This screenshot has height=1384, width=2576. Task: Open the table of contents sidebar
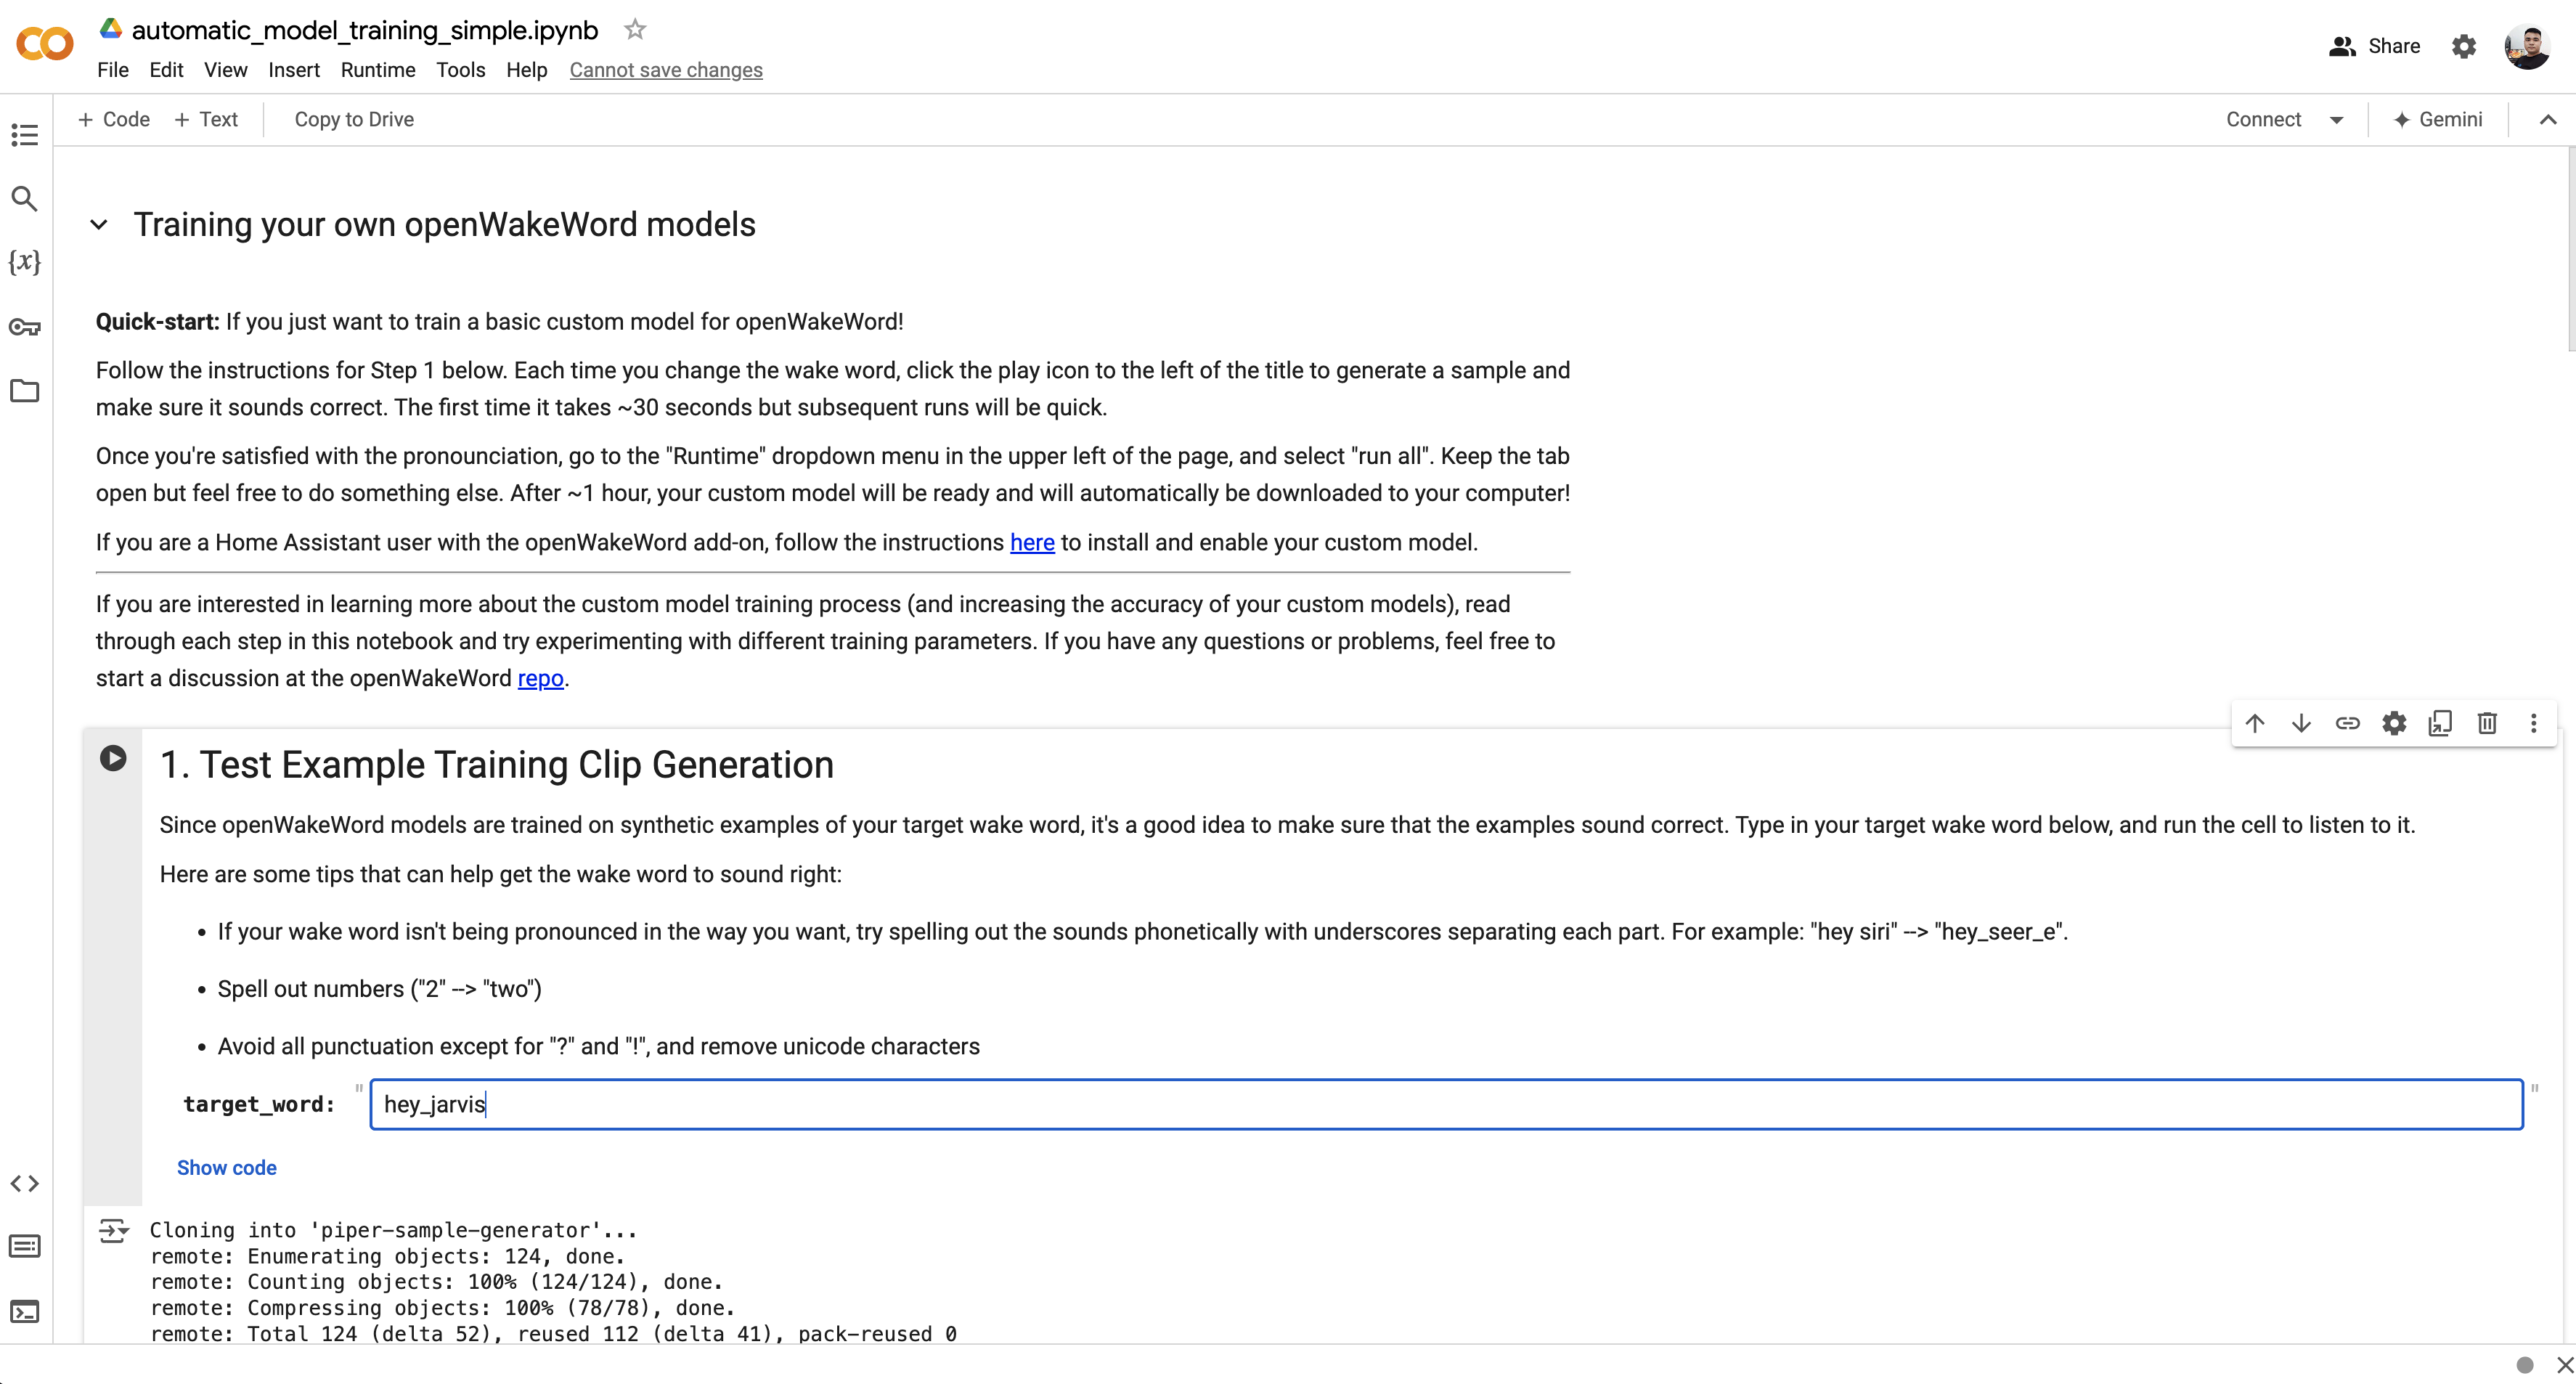pos(24,134)
